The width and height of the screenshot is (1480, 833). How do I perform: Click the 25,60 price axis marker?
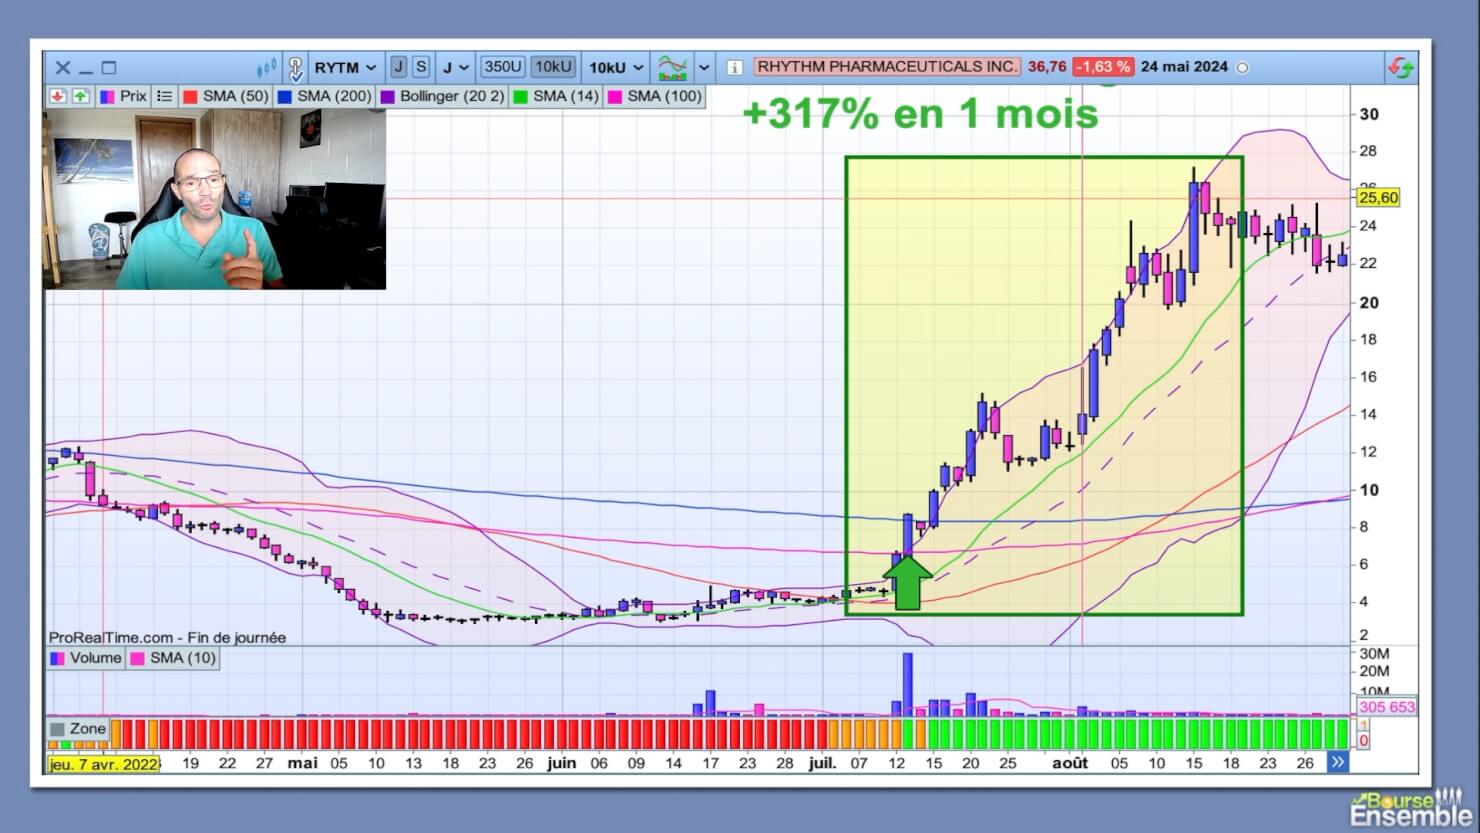click(1378, 198)
